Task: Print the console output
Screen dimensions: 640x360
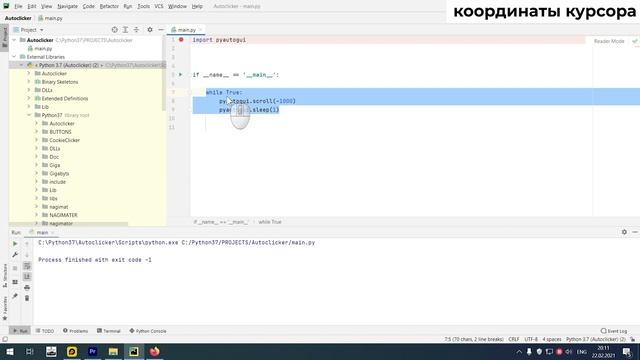Action: [27, 287]
